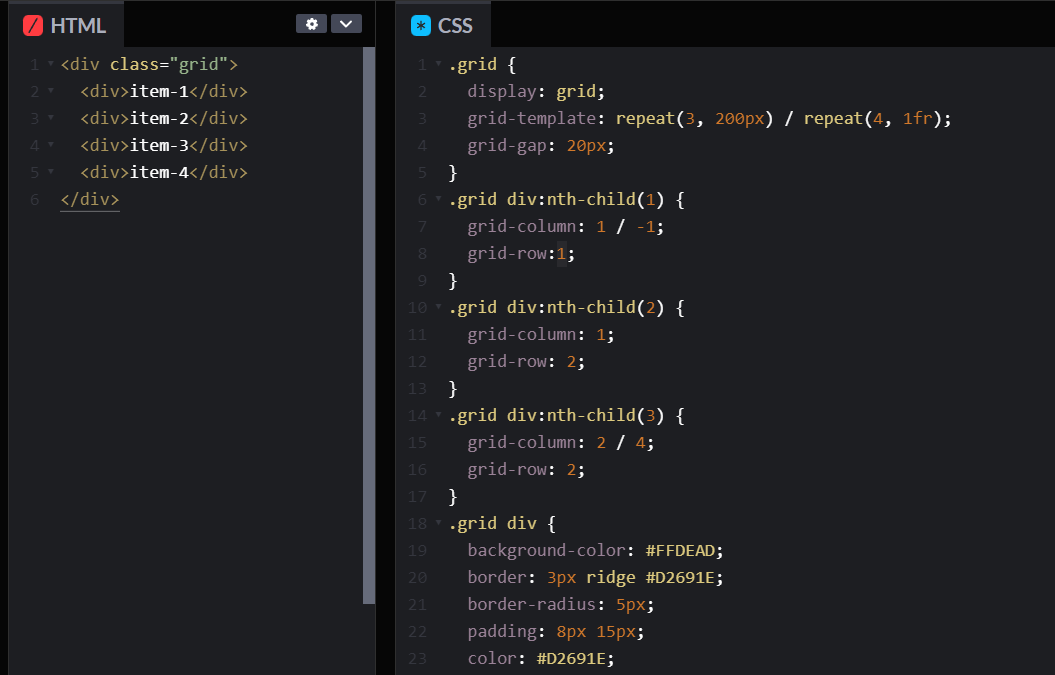The width and height of the screenshot is (1055, 675).
Task: Collapse the .grid div rule at line 18
Action: 438,524
